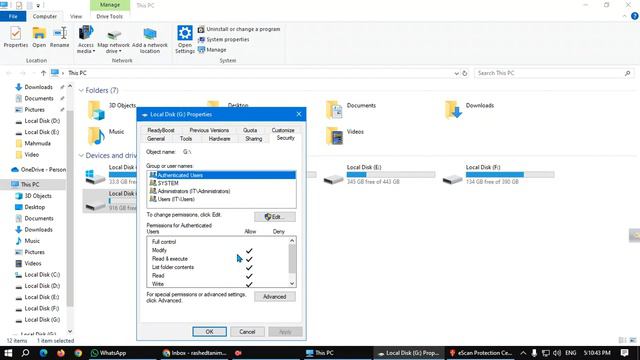Open the Access media dropdown
The height and width of the screenshot is (360, 640).
86,39
